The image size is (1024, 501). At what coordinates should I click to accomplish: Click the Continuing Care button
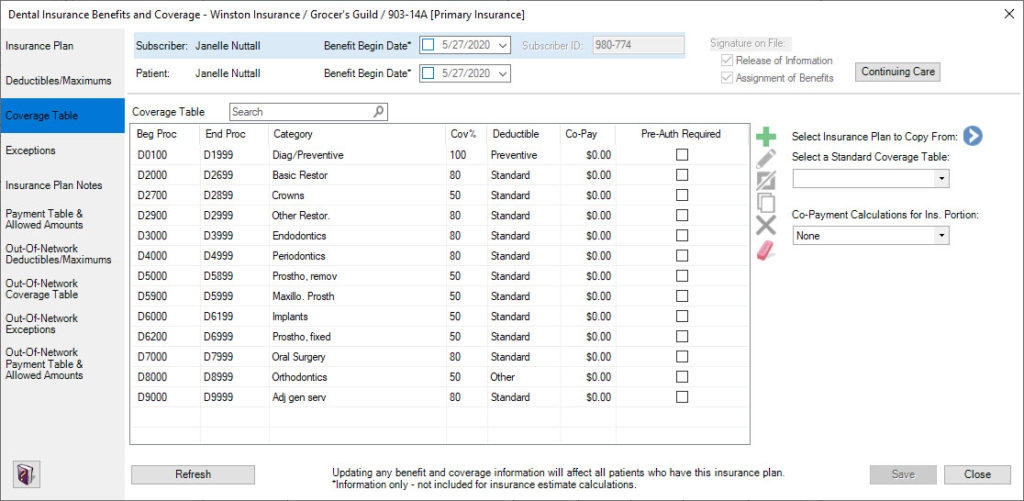click(897, 72)
